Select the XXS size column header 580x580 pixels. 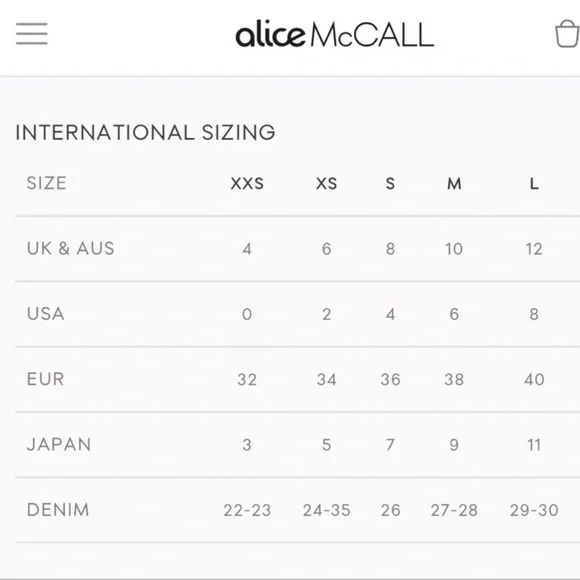[247, 183]
